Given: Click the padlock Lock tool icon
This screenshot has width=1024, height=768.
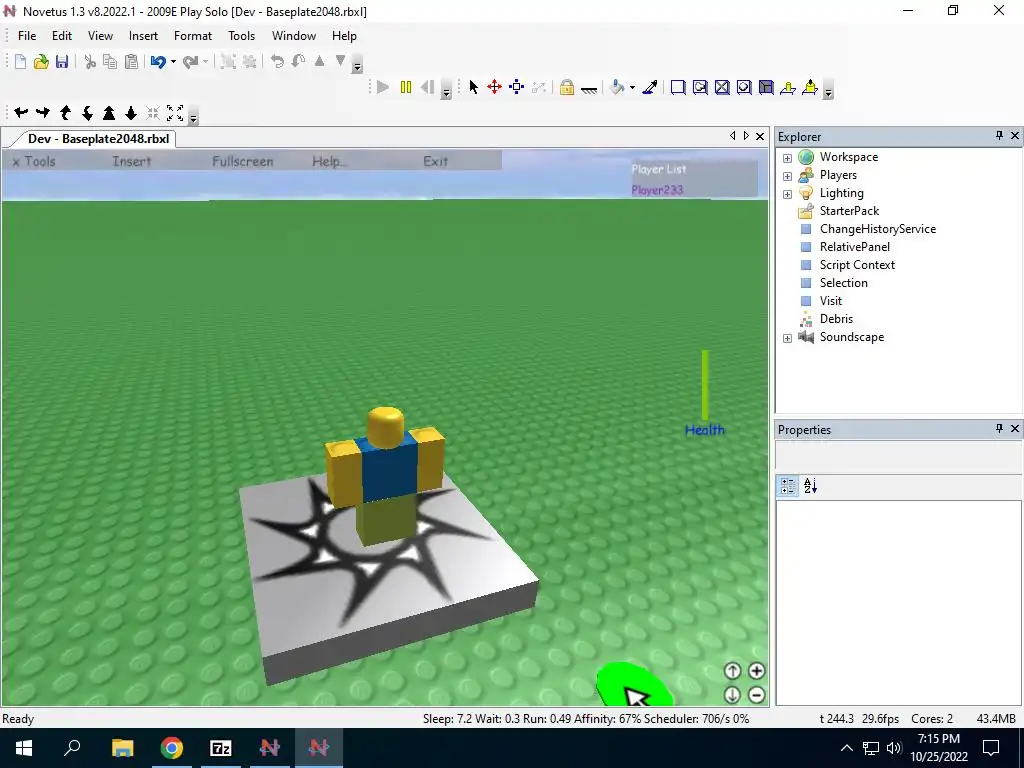Looking at the screenshot, I should tap(567, 87).
